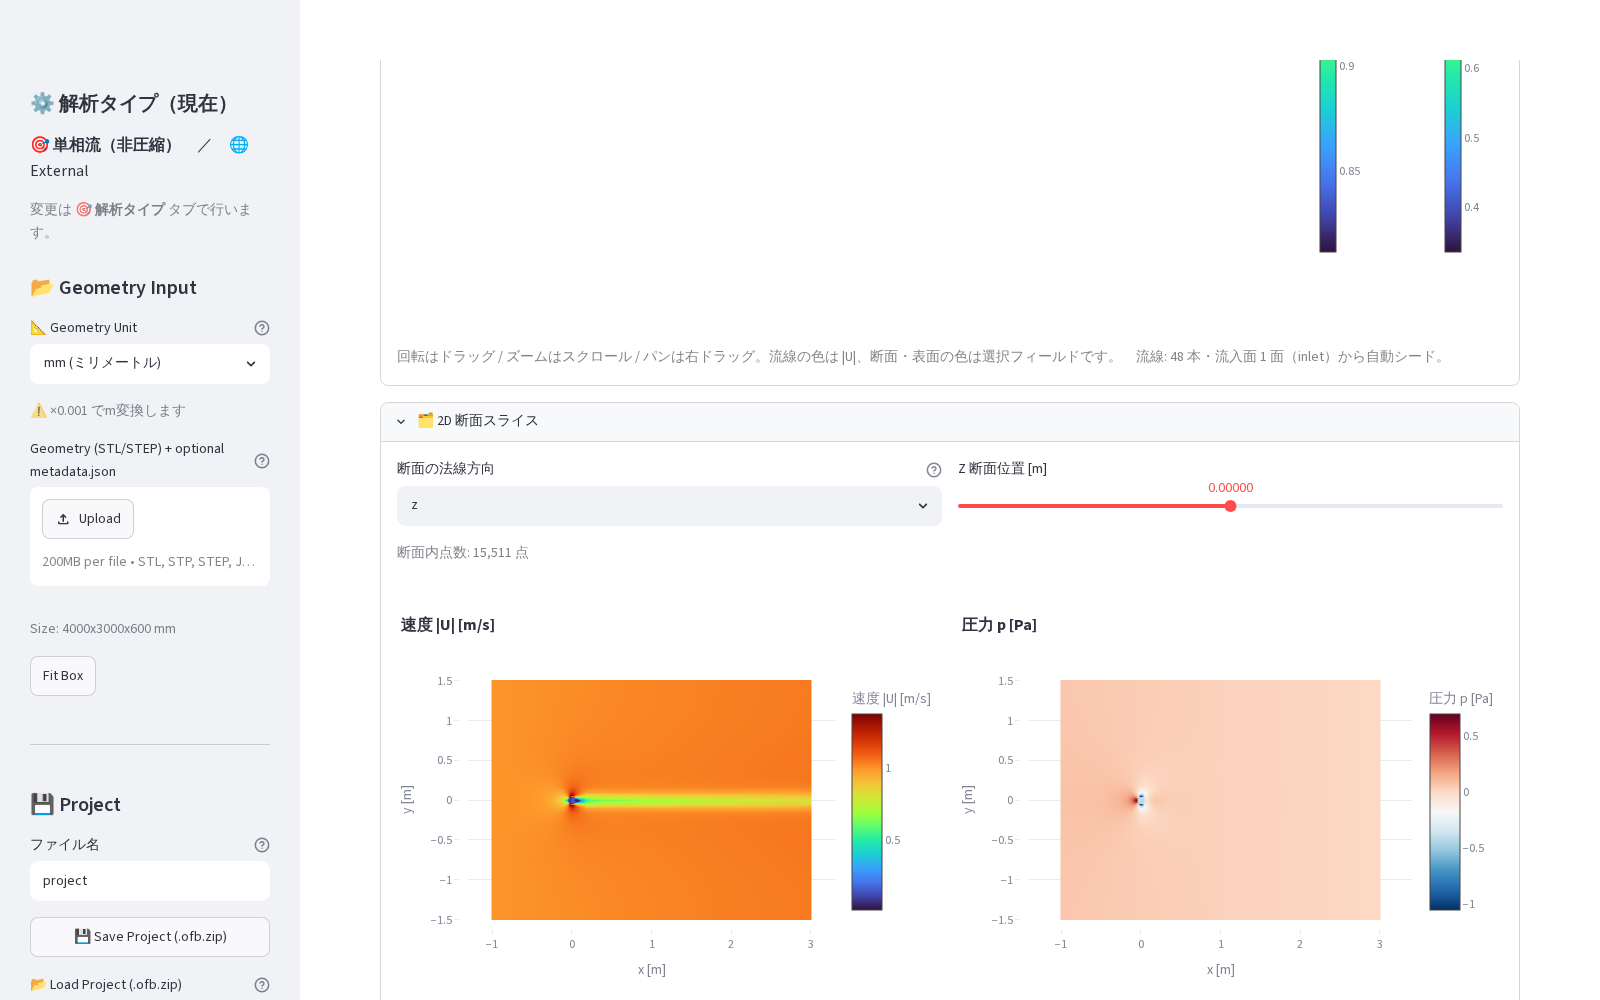Click the pressure heatmap plot
1600x1000 pixels.
click(x=1220, y=800)
